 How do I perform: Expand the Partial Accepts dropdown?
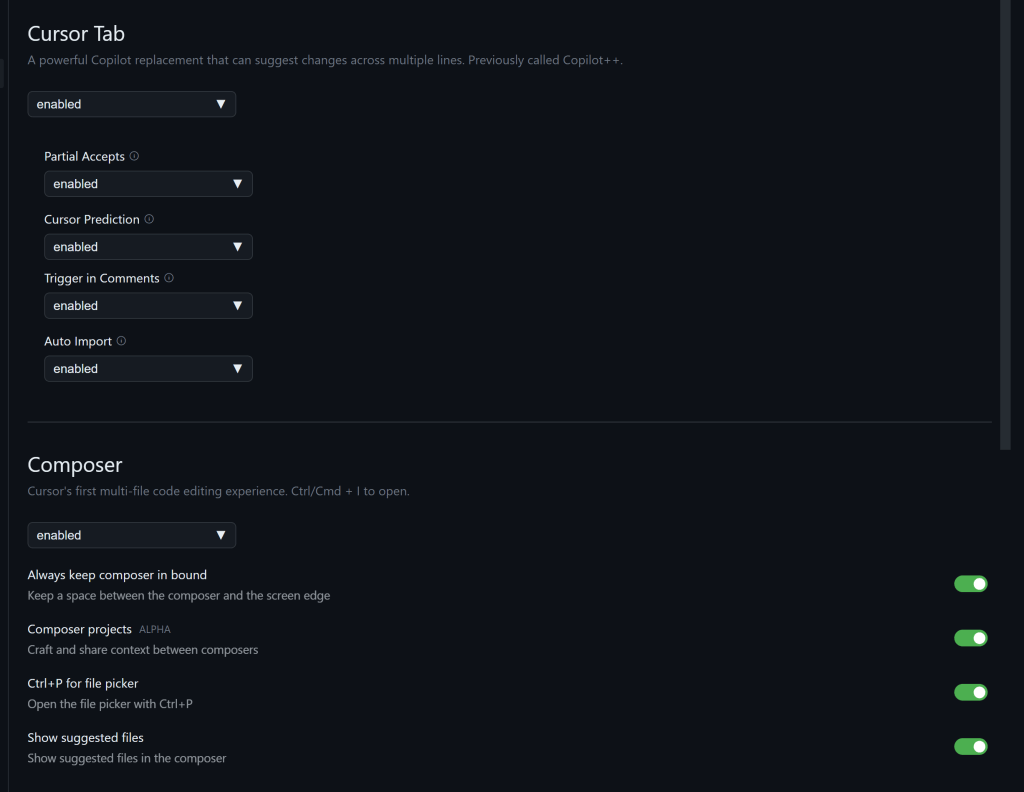coord(148,184)
